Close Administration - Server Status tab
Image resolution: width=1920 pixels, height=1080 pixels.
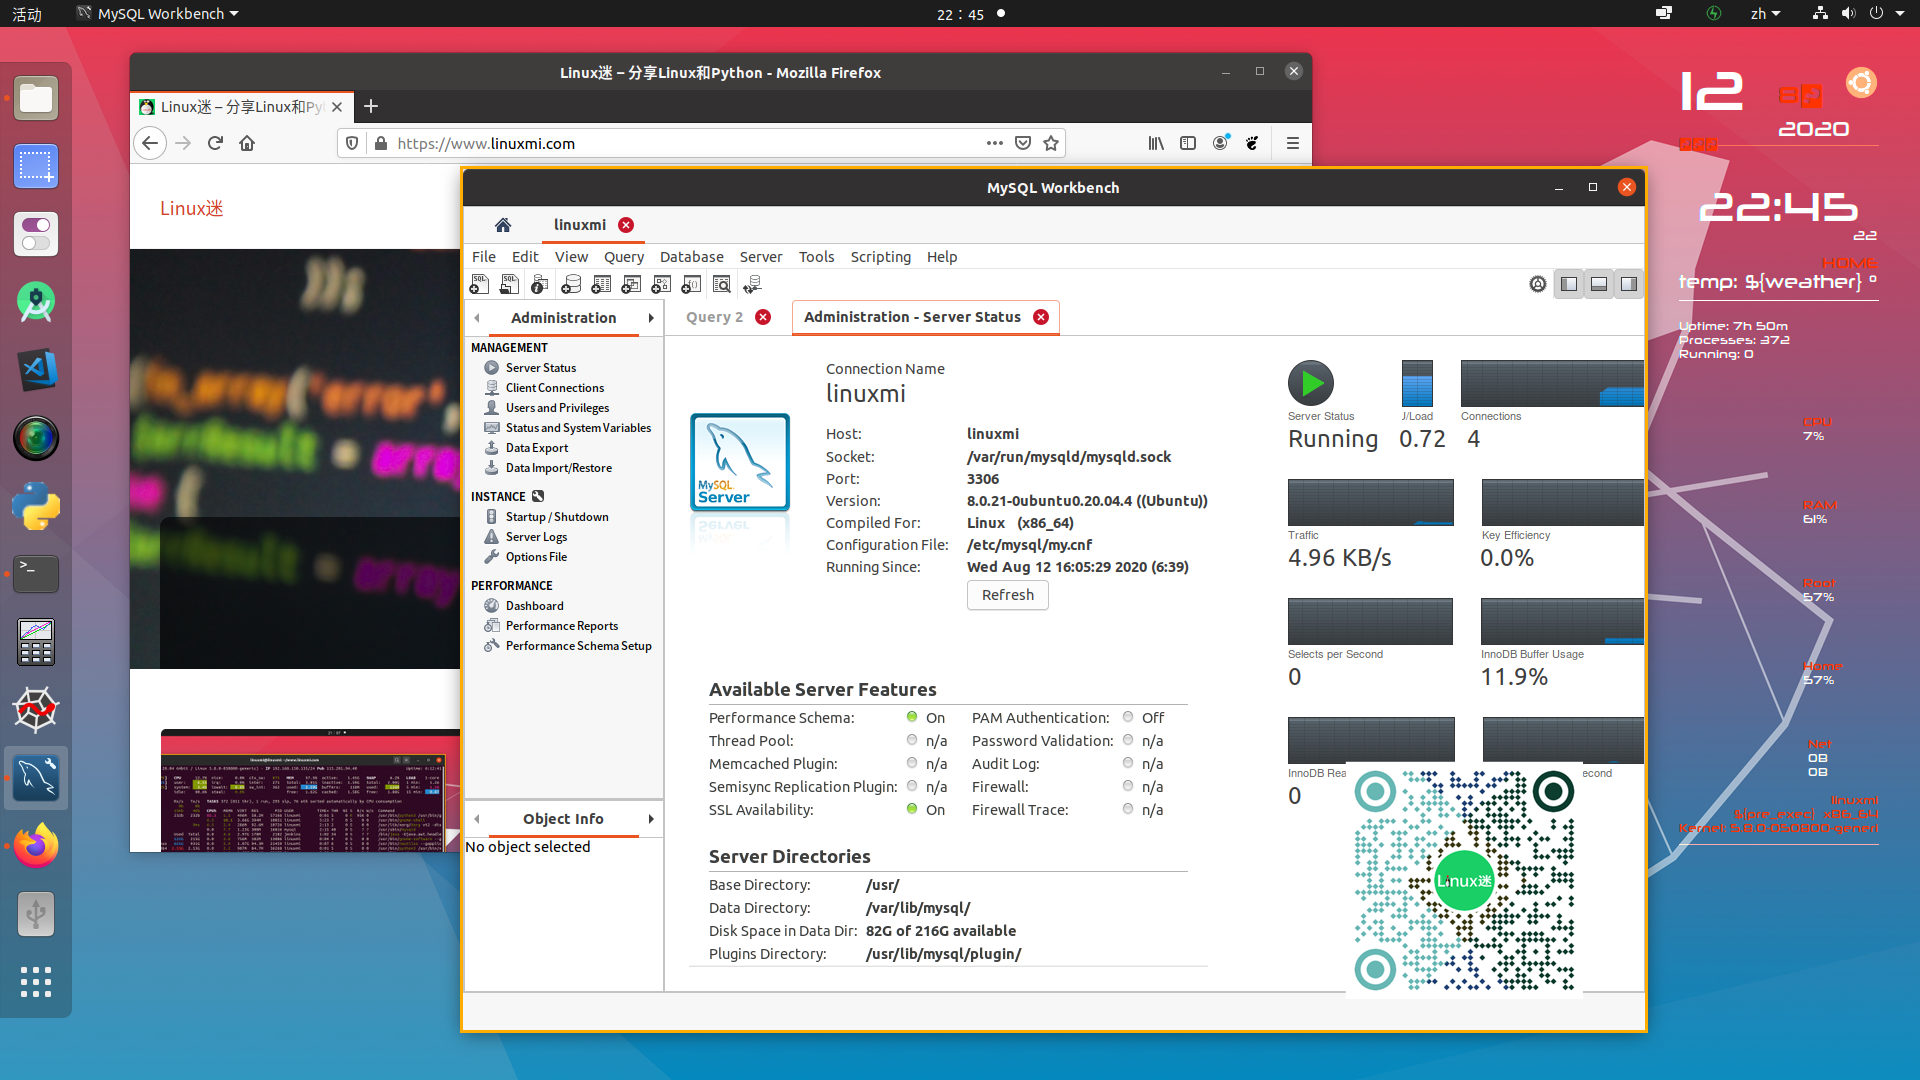pos(1041,317)
